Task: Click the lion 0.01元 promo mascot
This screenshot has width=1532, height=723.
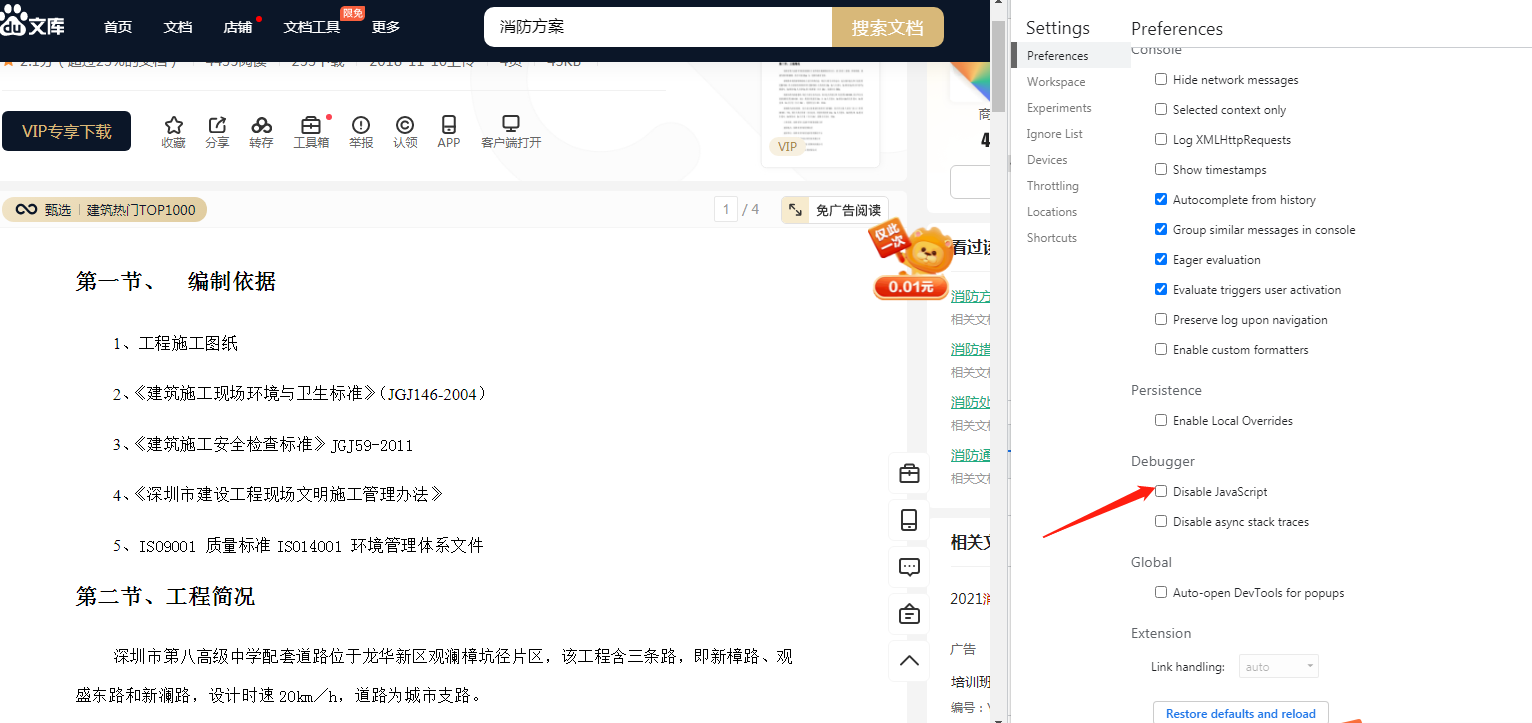Action: click(909, 261)
